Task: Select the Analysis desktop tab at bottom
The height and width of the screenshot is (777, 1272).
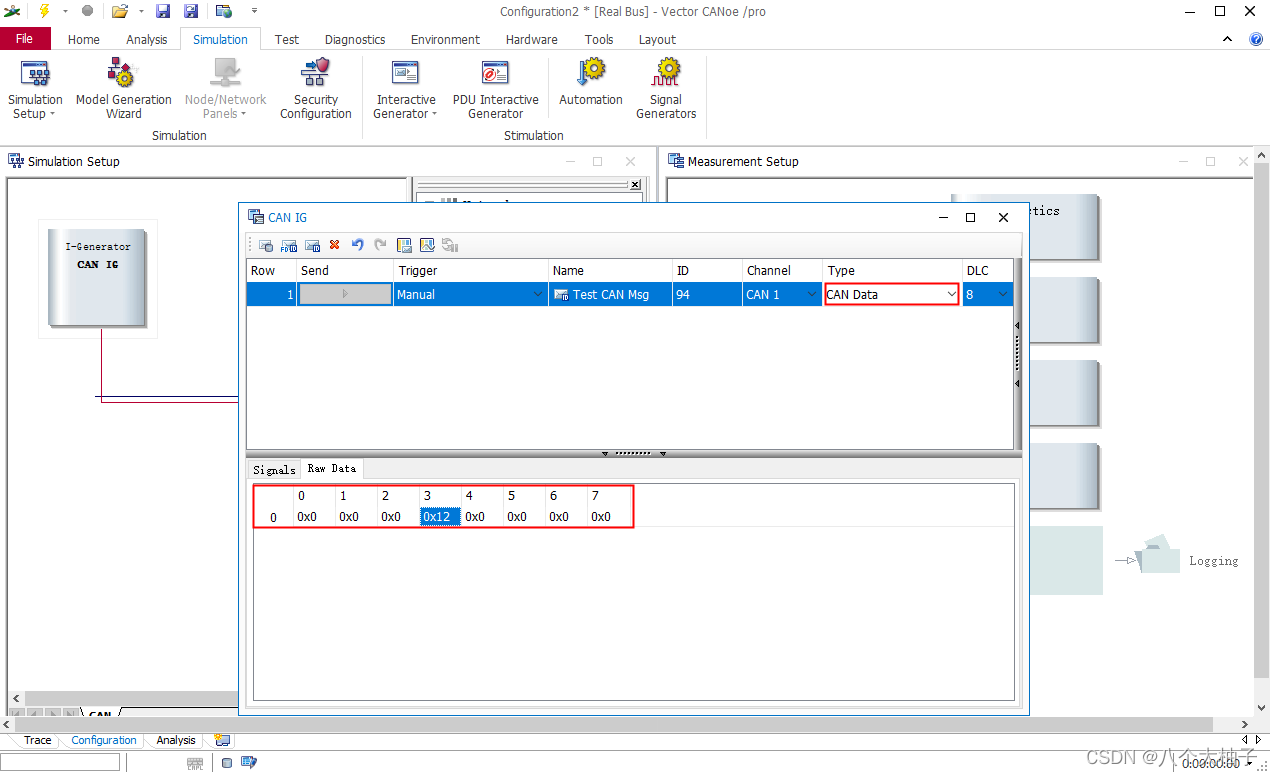Action: pyautogui.click(x=176, y=740)
